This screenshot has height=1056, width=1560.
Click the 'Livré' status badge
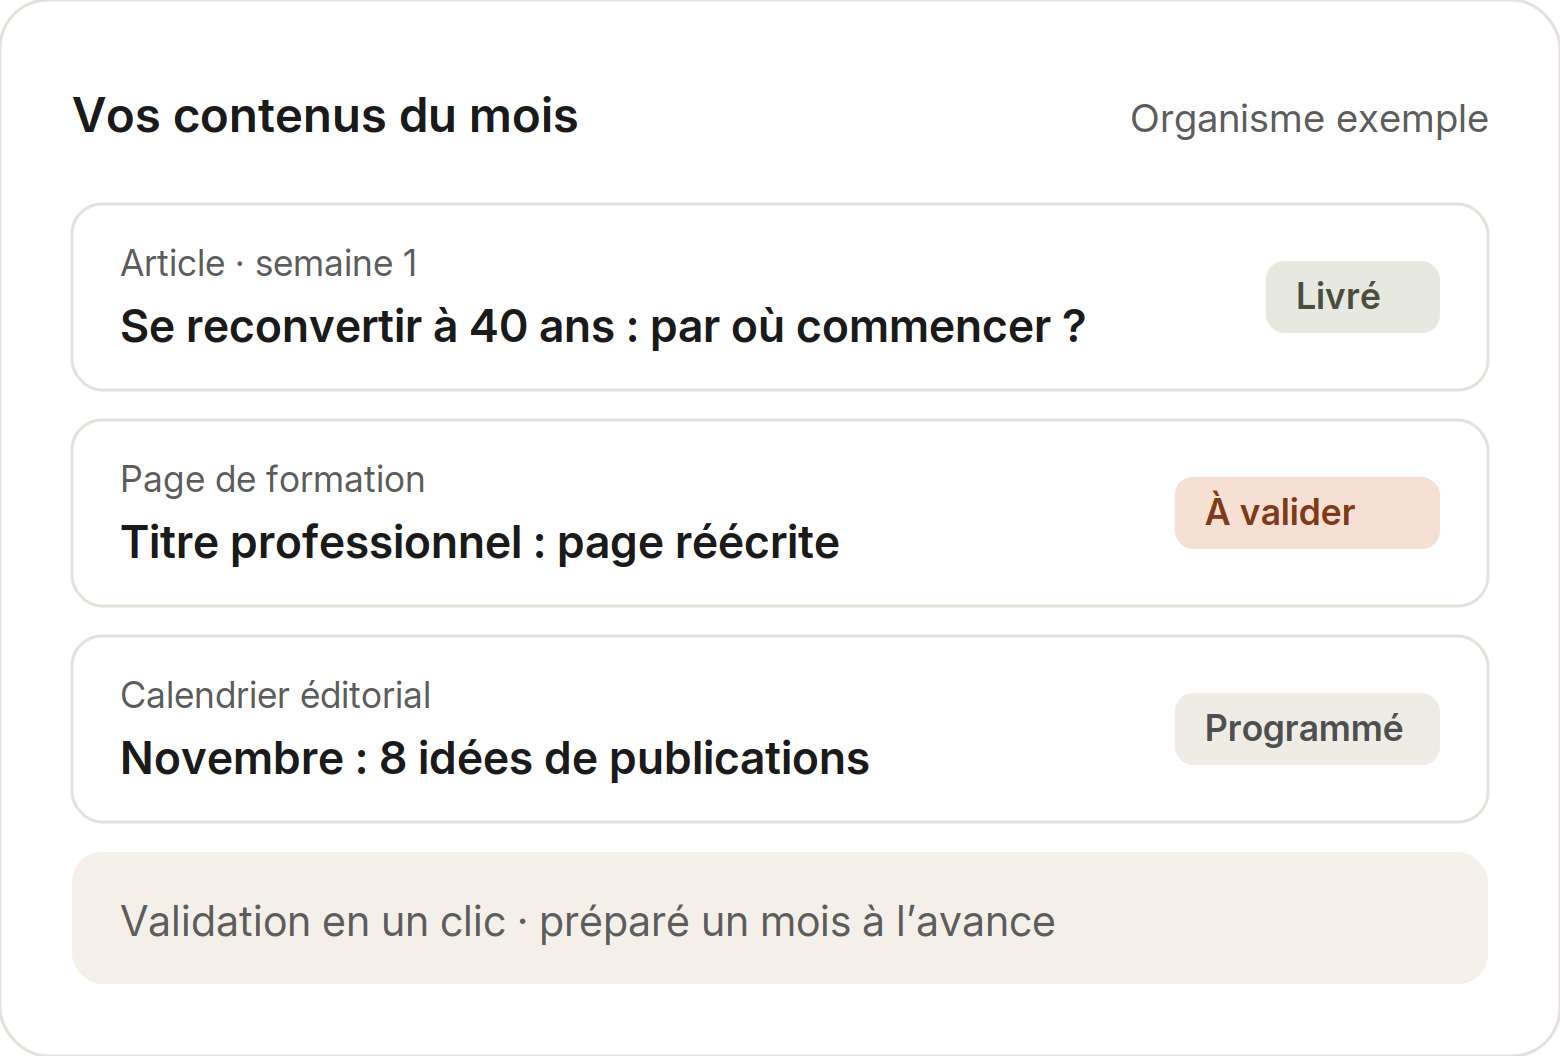[x=1352, y=297]
